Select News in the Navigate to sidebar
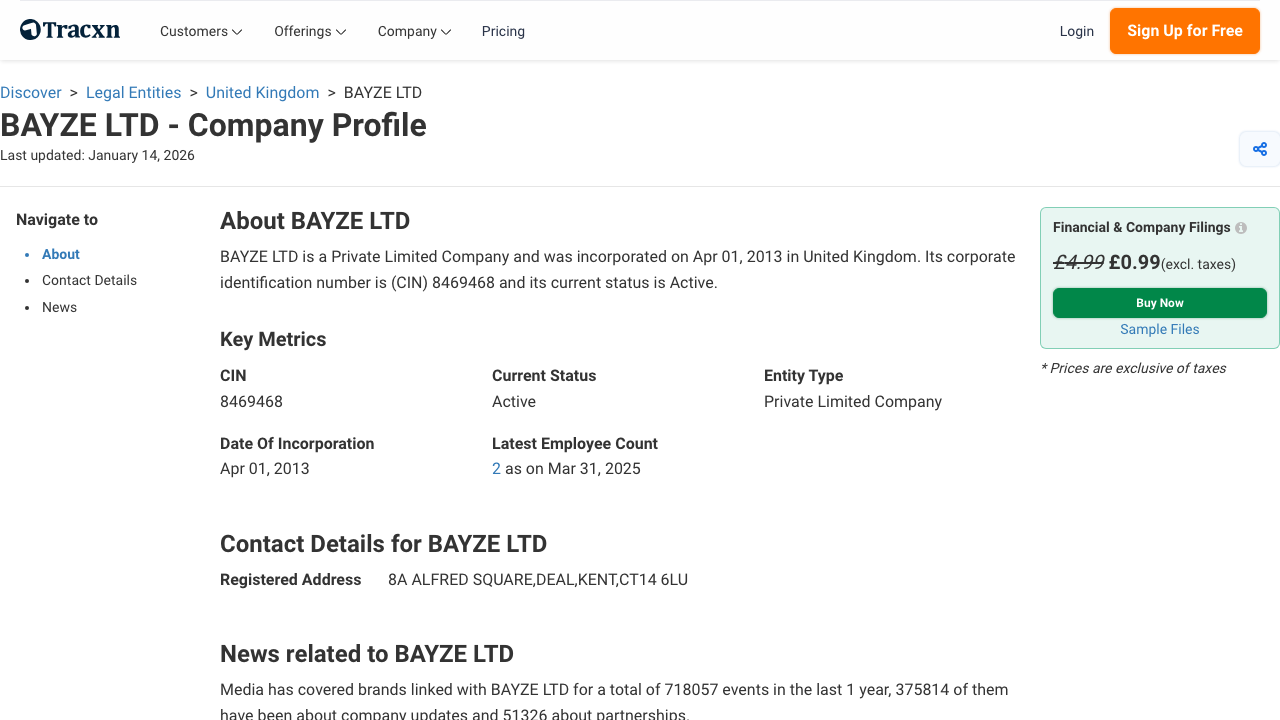1280x720 pixels. coord(59,307)
